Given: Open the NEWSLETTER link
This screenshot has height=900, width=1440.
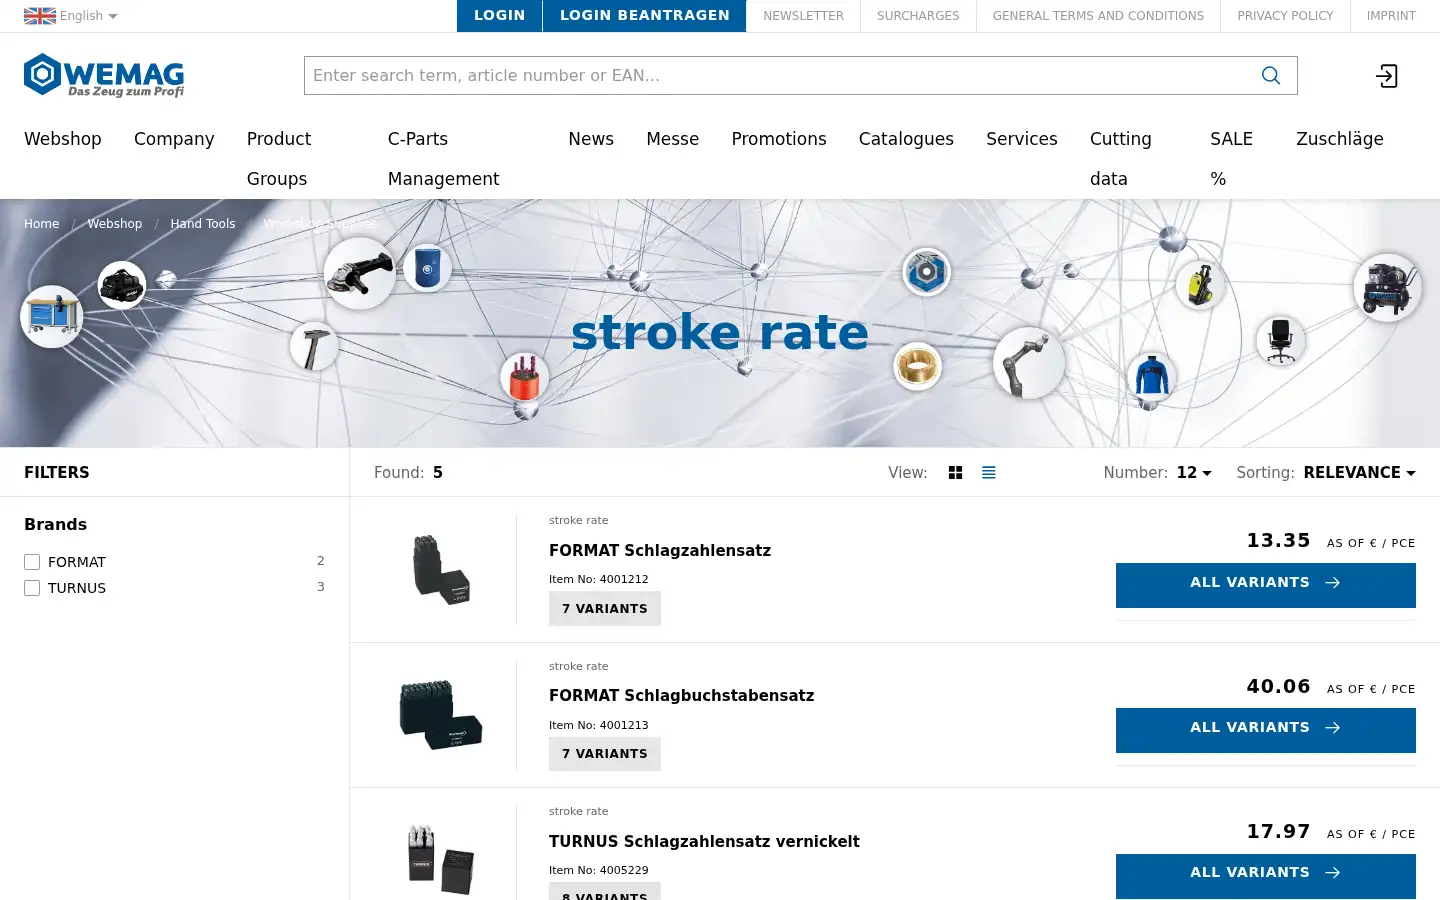Looking at the screenshot, I should pos(803,16).
